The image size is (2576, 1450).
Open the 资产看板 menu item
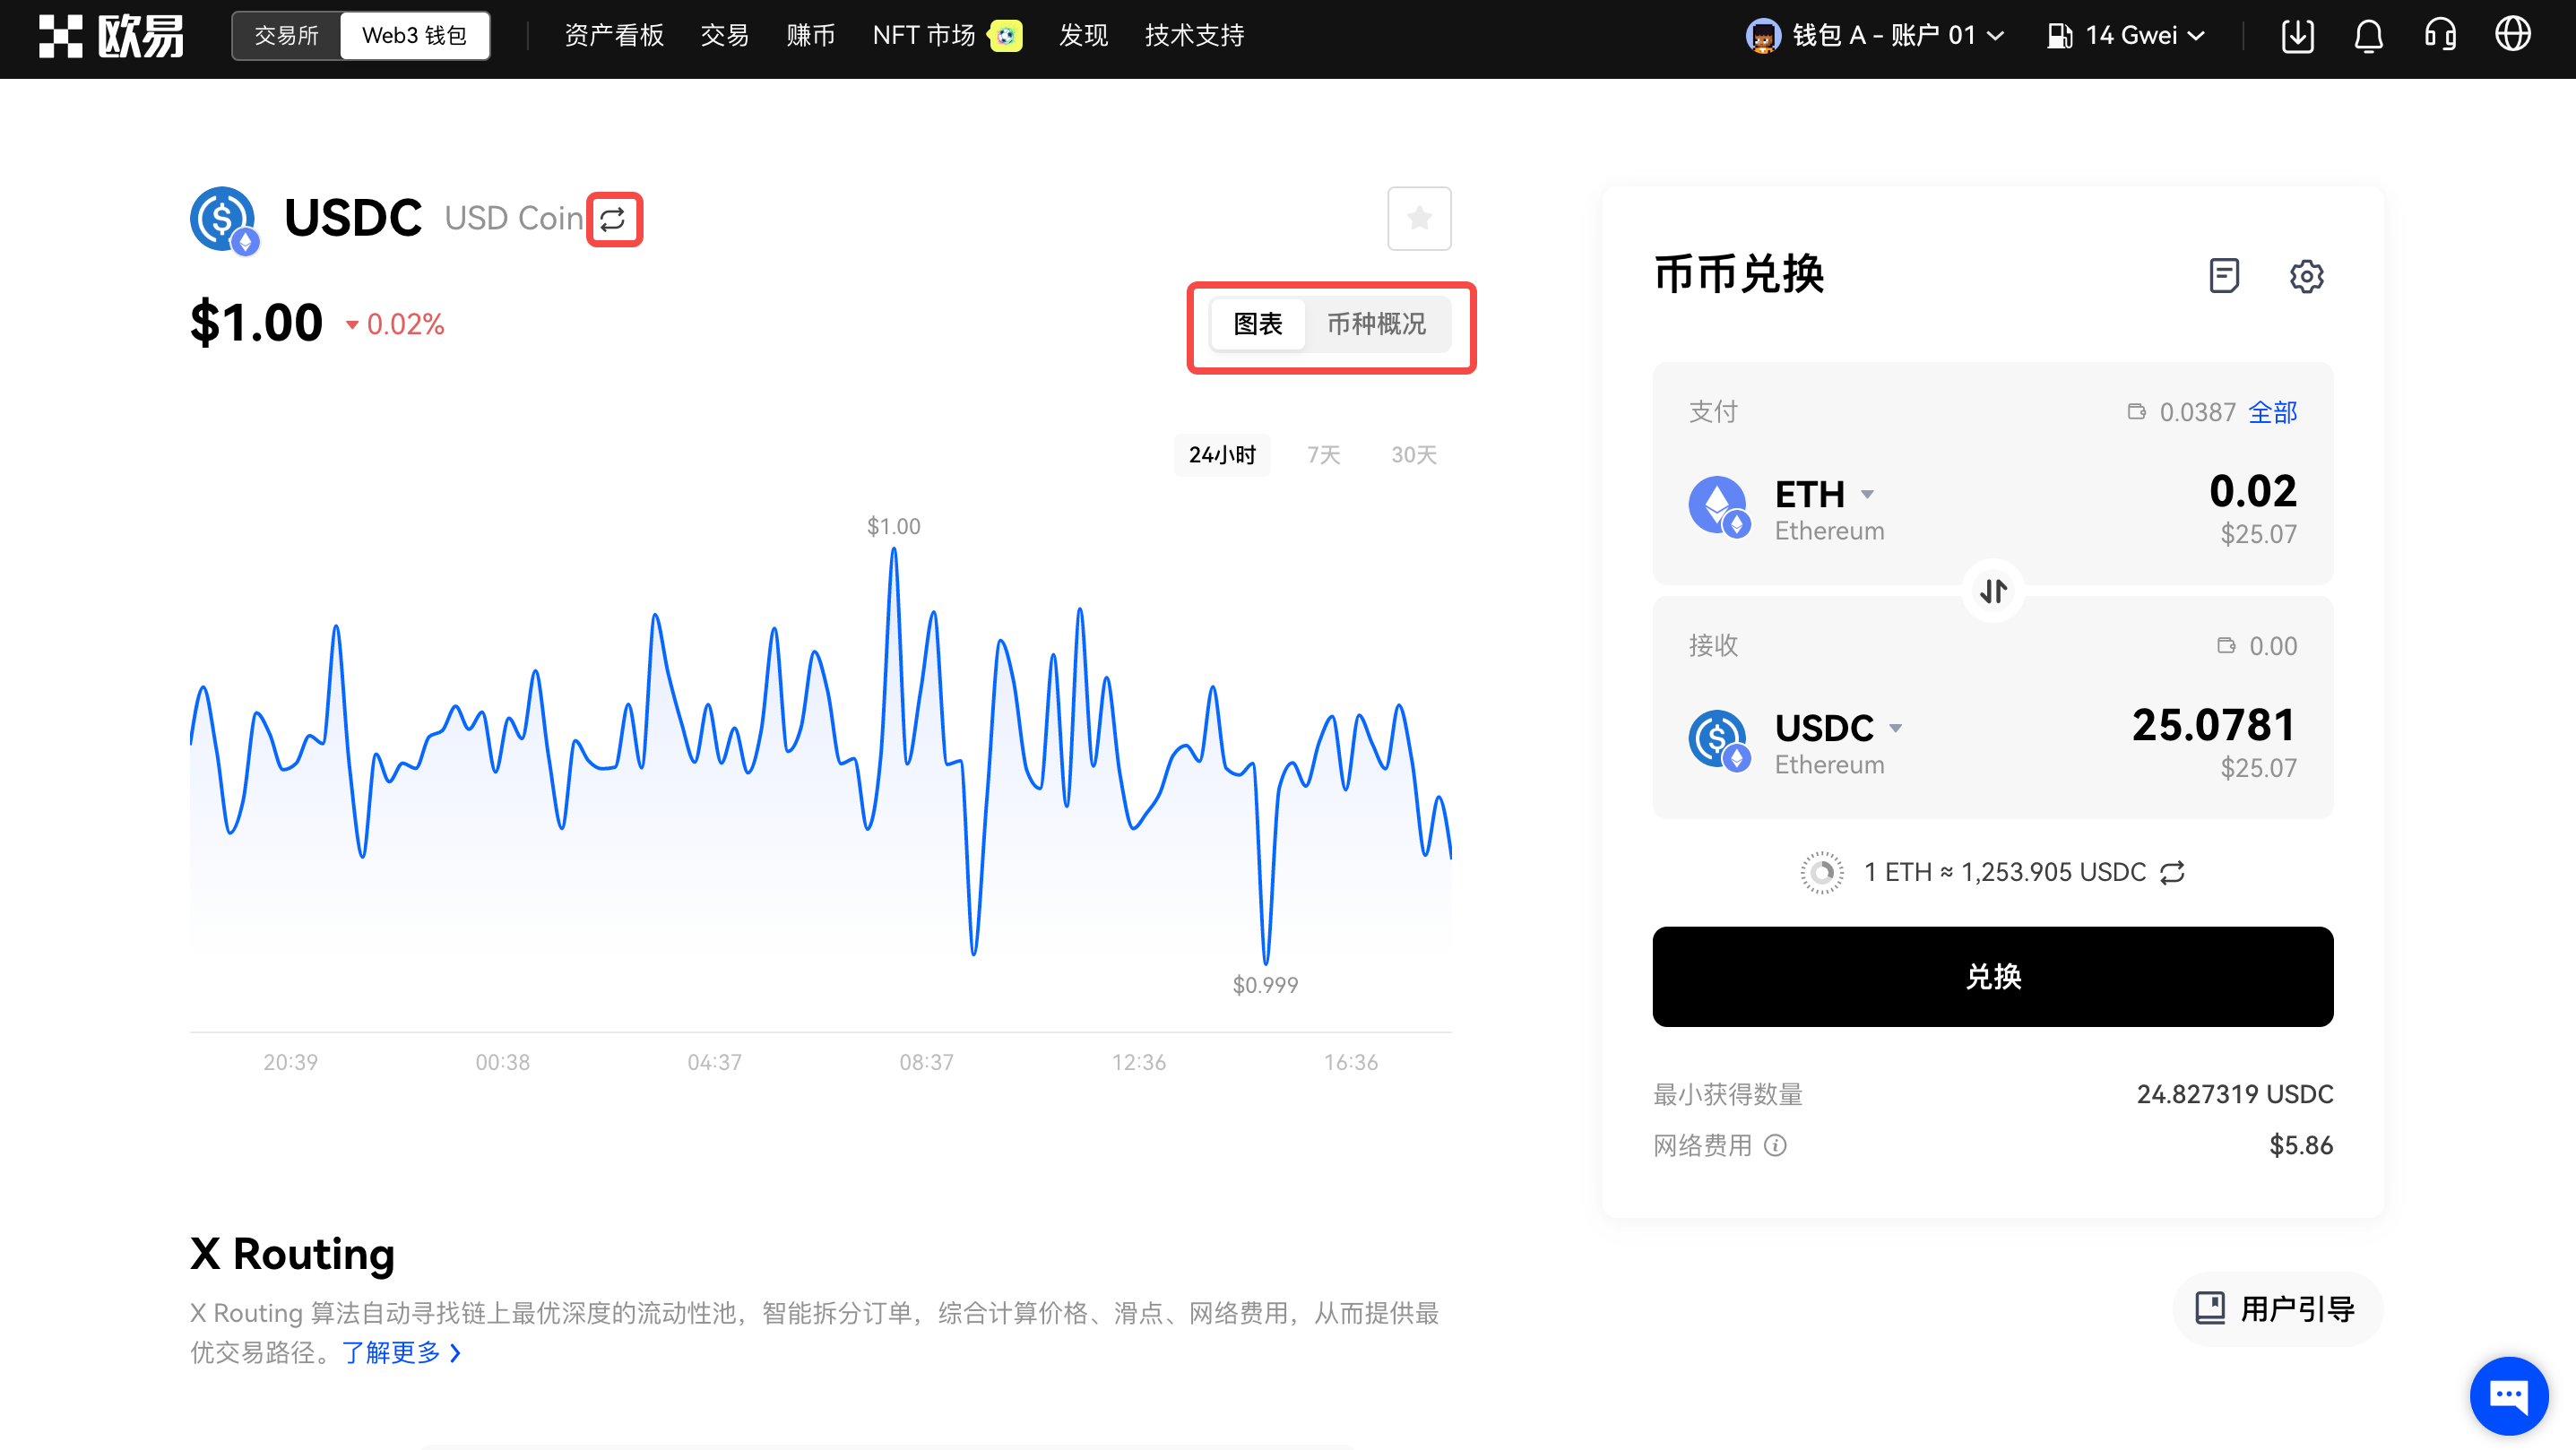pos(614,36)
